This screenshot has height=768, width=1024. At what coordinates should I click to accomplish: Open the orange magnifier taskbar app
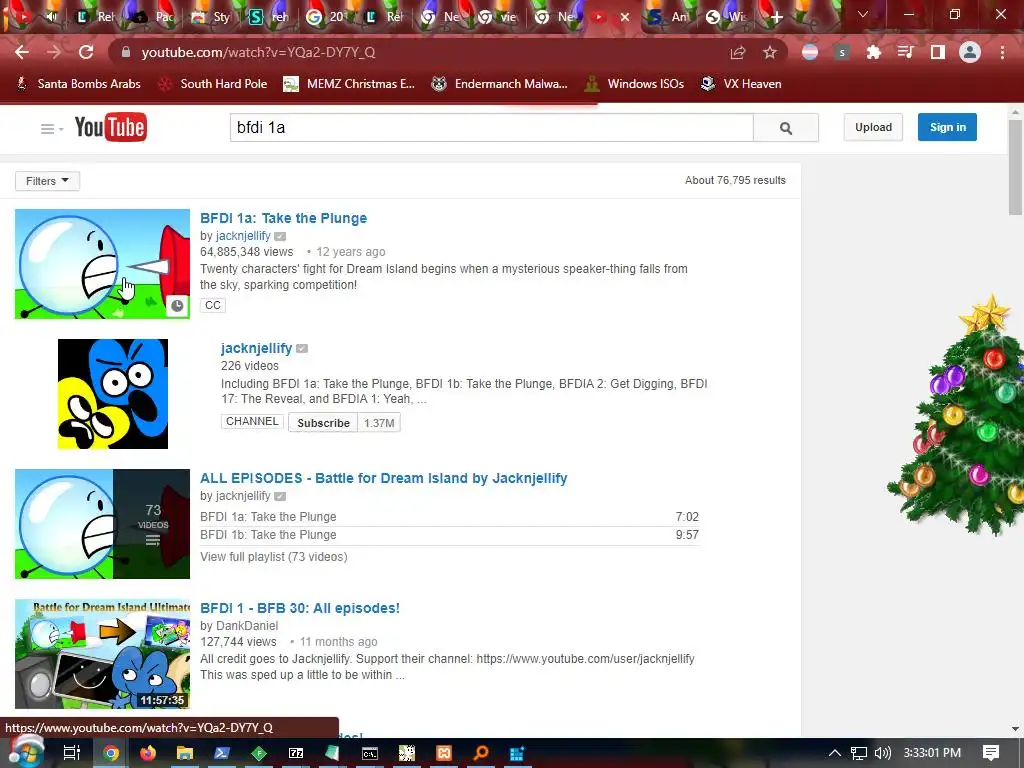tap(481, 753)
